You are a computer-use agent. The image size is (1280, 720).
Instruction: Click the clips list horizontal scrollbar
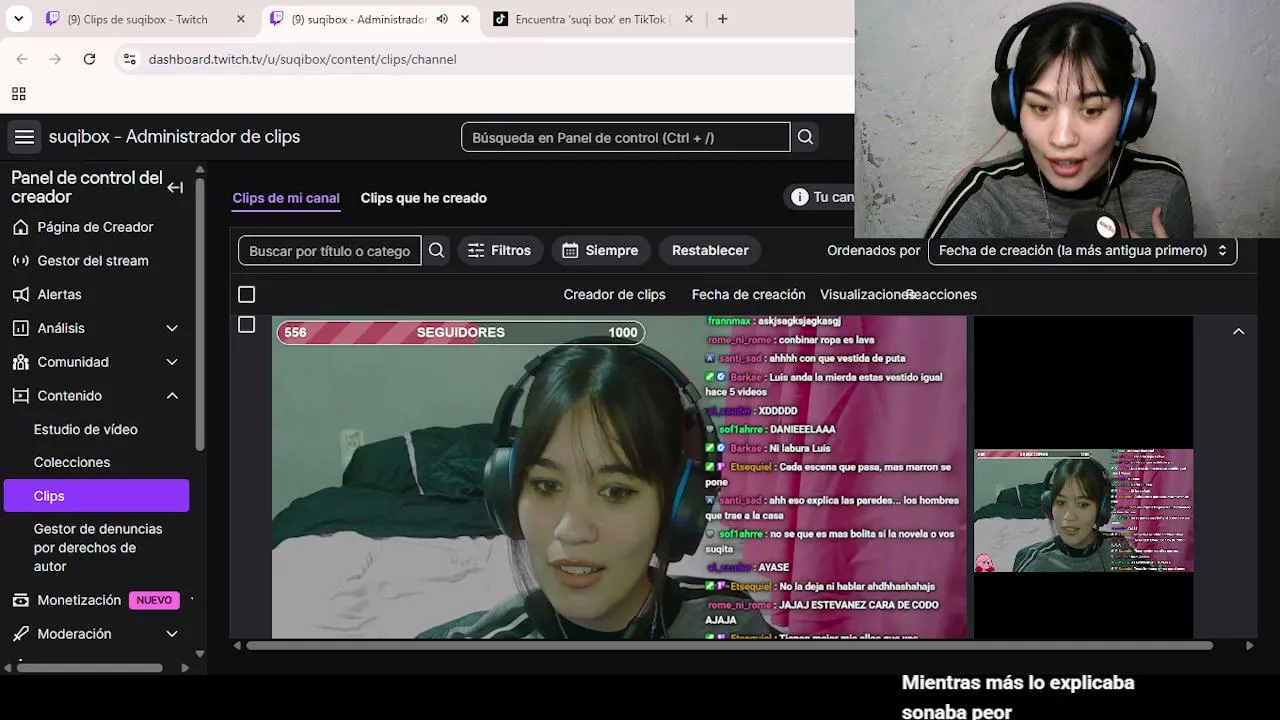730,646
